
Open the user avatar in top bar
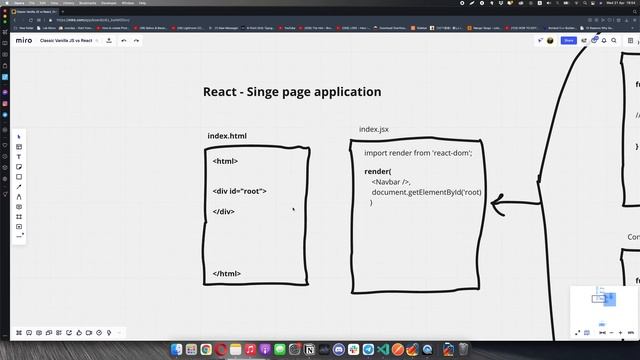pyautogui.click(x=550, y=40)
